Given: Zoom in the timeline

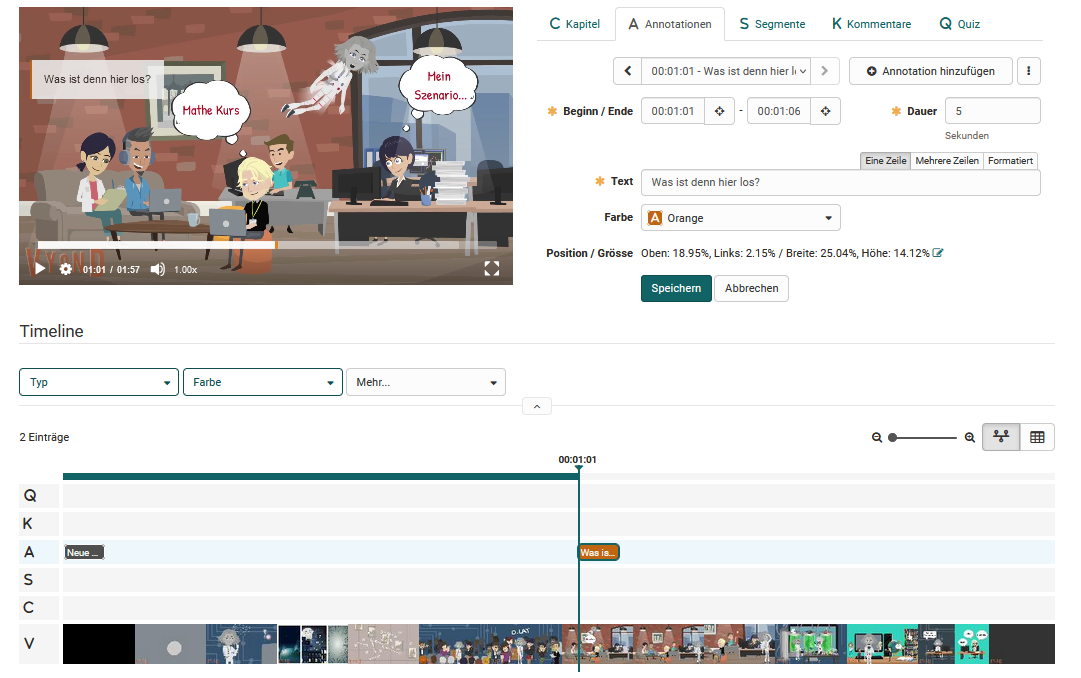Looking at the screenshot, I should [969, 438].
